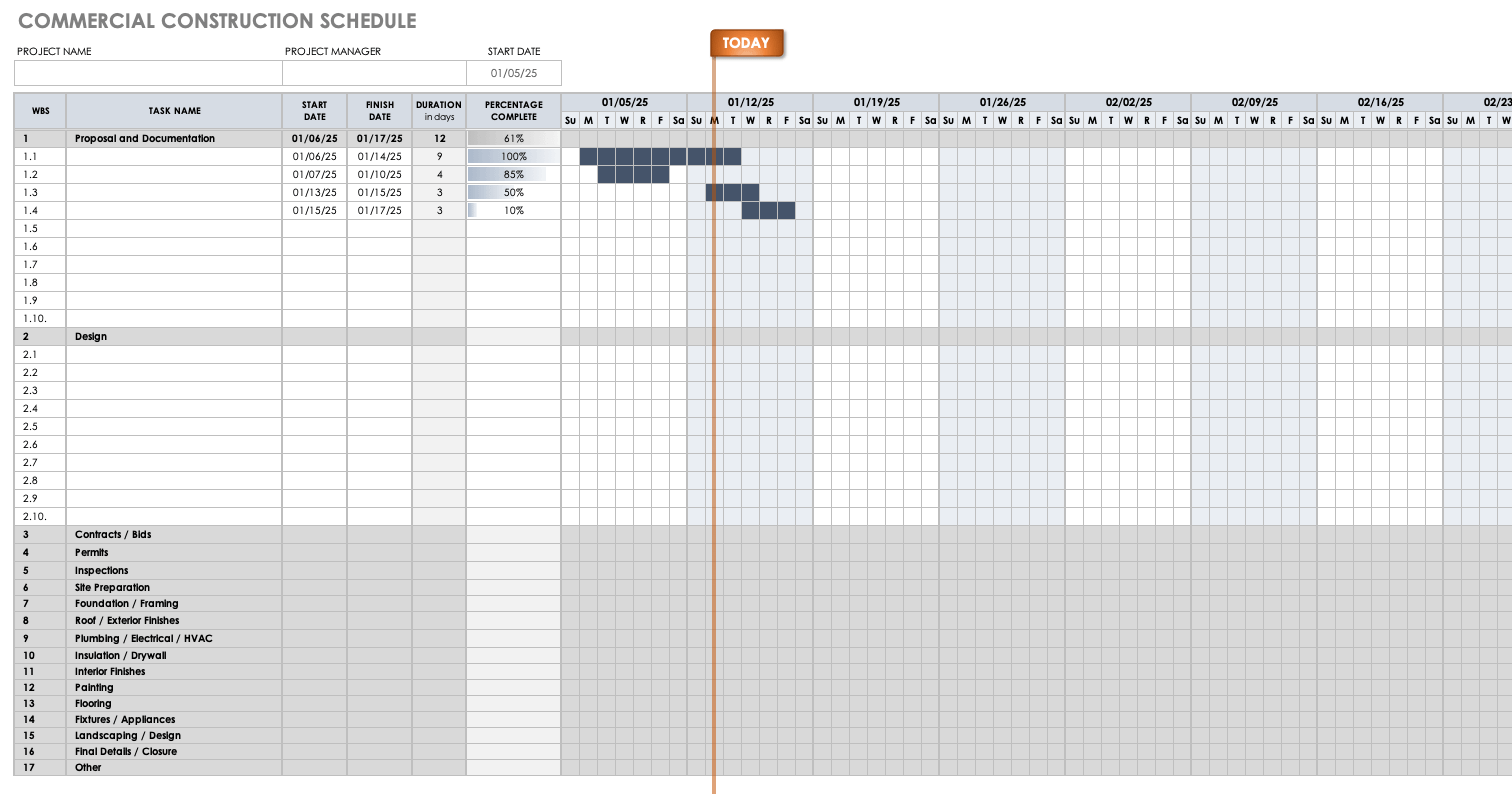Click the orange TODAY marker flag
The image size is (1512, 794).
[746, 43]
